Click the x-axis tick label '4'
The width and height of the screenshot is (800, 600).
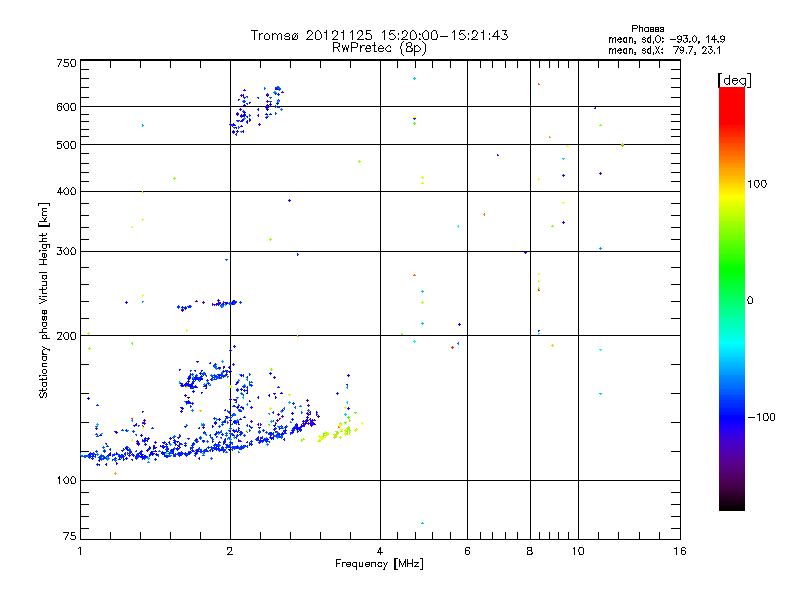coord(380,551)
